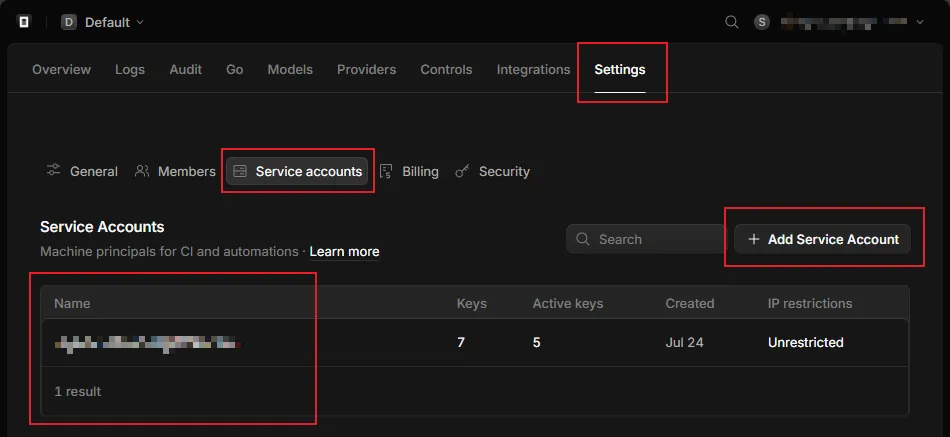This screenshot has height=437, width=950.
Task: Expand the user account menu chevron
Action: [x=920, y=22]
